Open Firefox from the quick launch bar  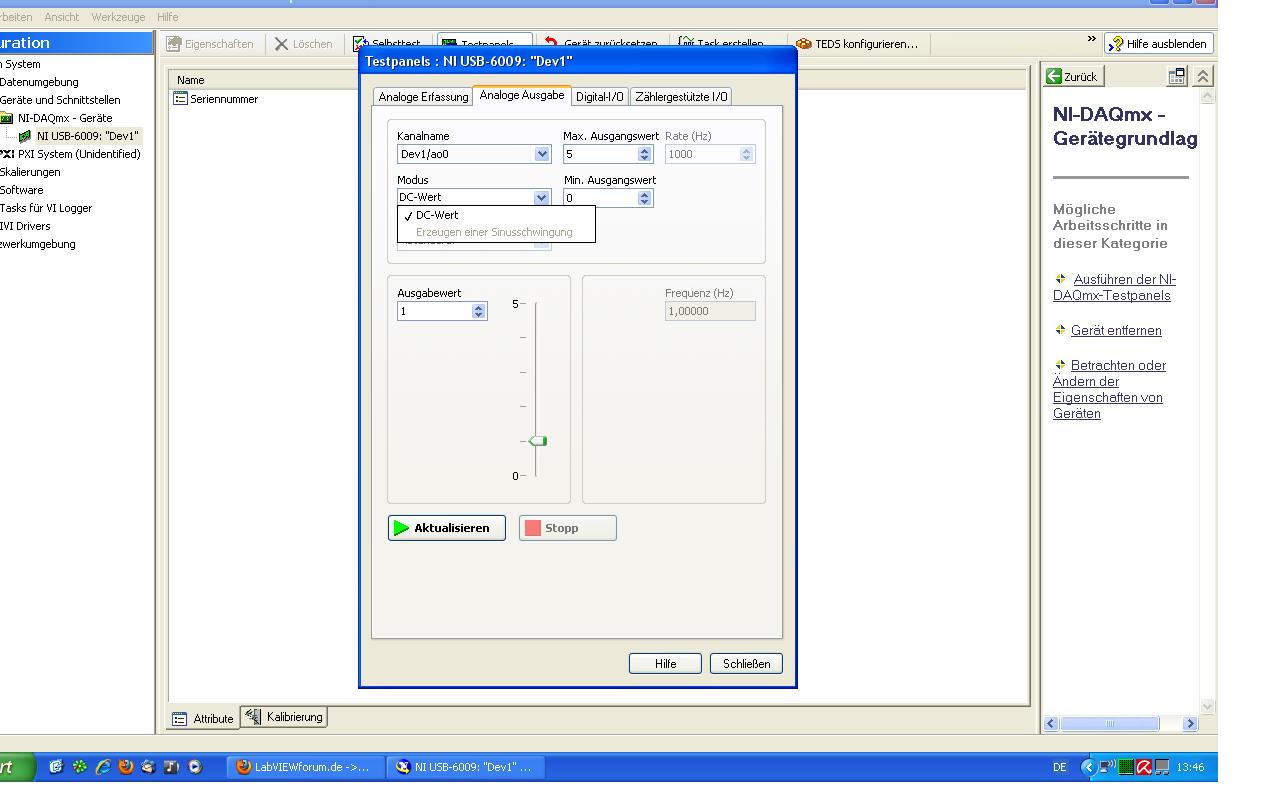[125, 767]
